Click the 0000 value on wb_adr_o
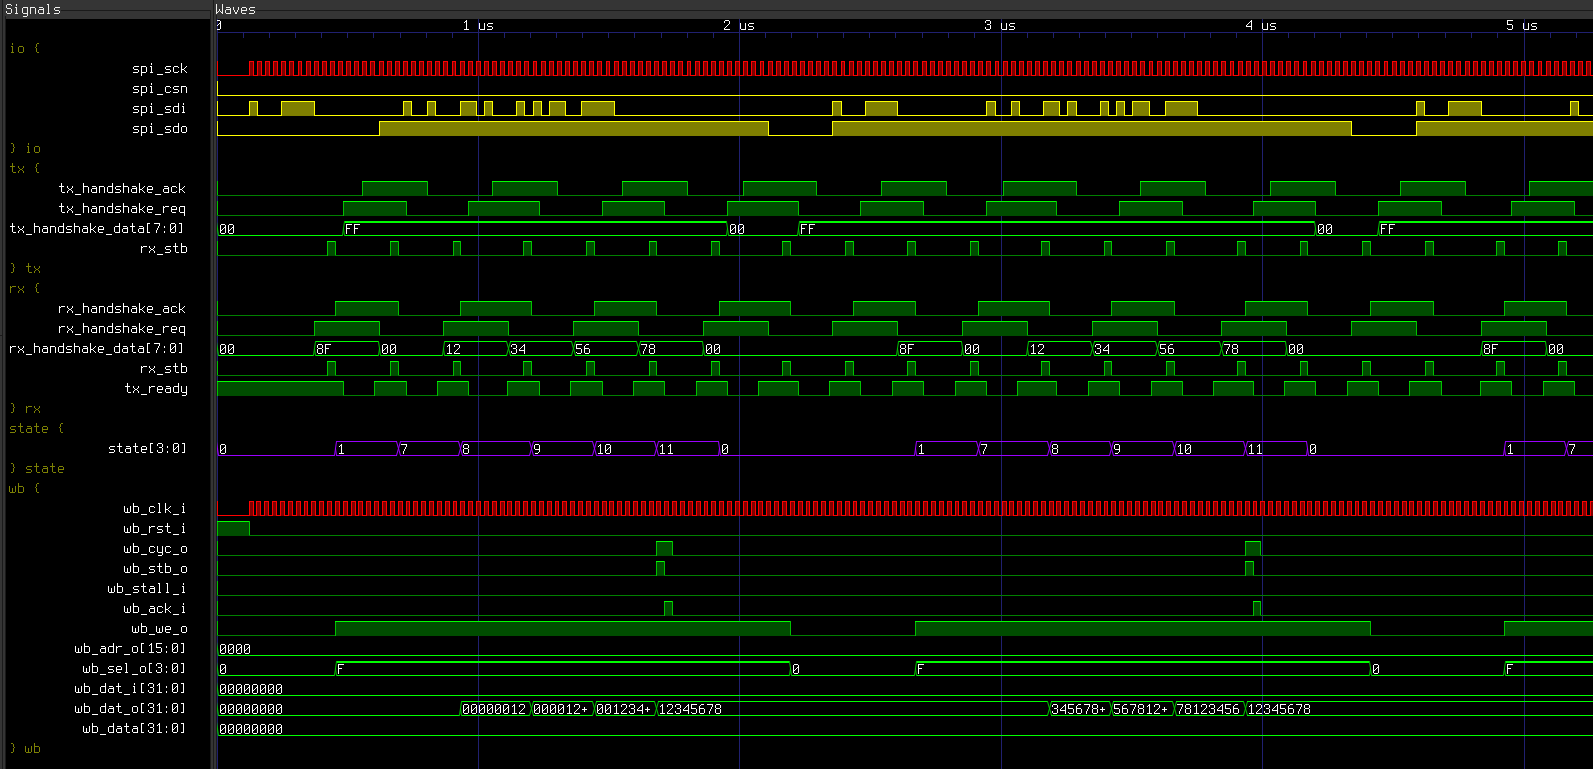 pos(235,649)
